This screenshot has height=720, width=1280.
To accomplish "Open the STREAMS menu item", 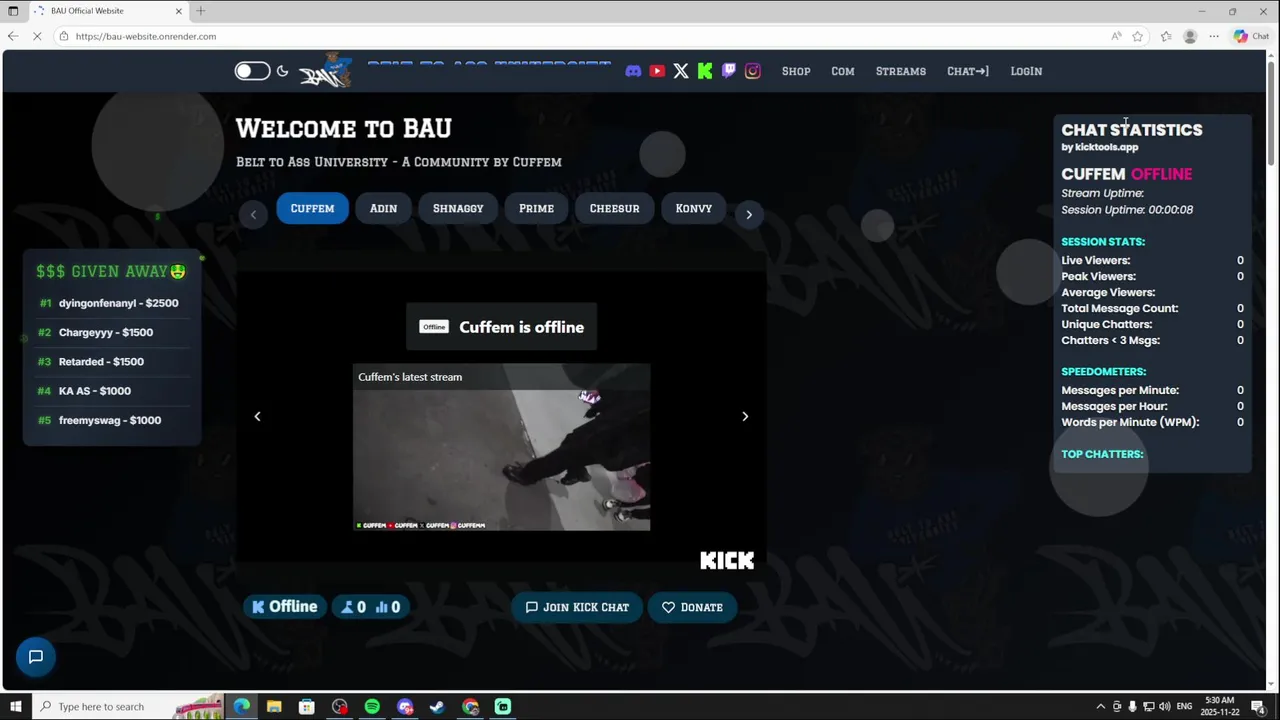I will [x=901, y=71].
